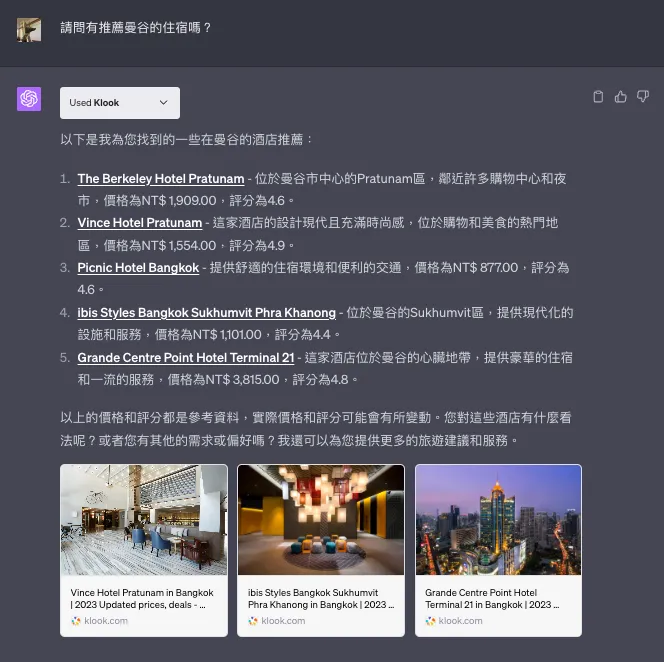The image size is (664, 662).
Task: Open the Vince Hotel Pratunam card title
Action: pyautogui.click(x=142, y=598)
